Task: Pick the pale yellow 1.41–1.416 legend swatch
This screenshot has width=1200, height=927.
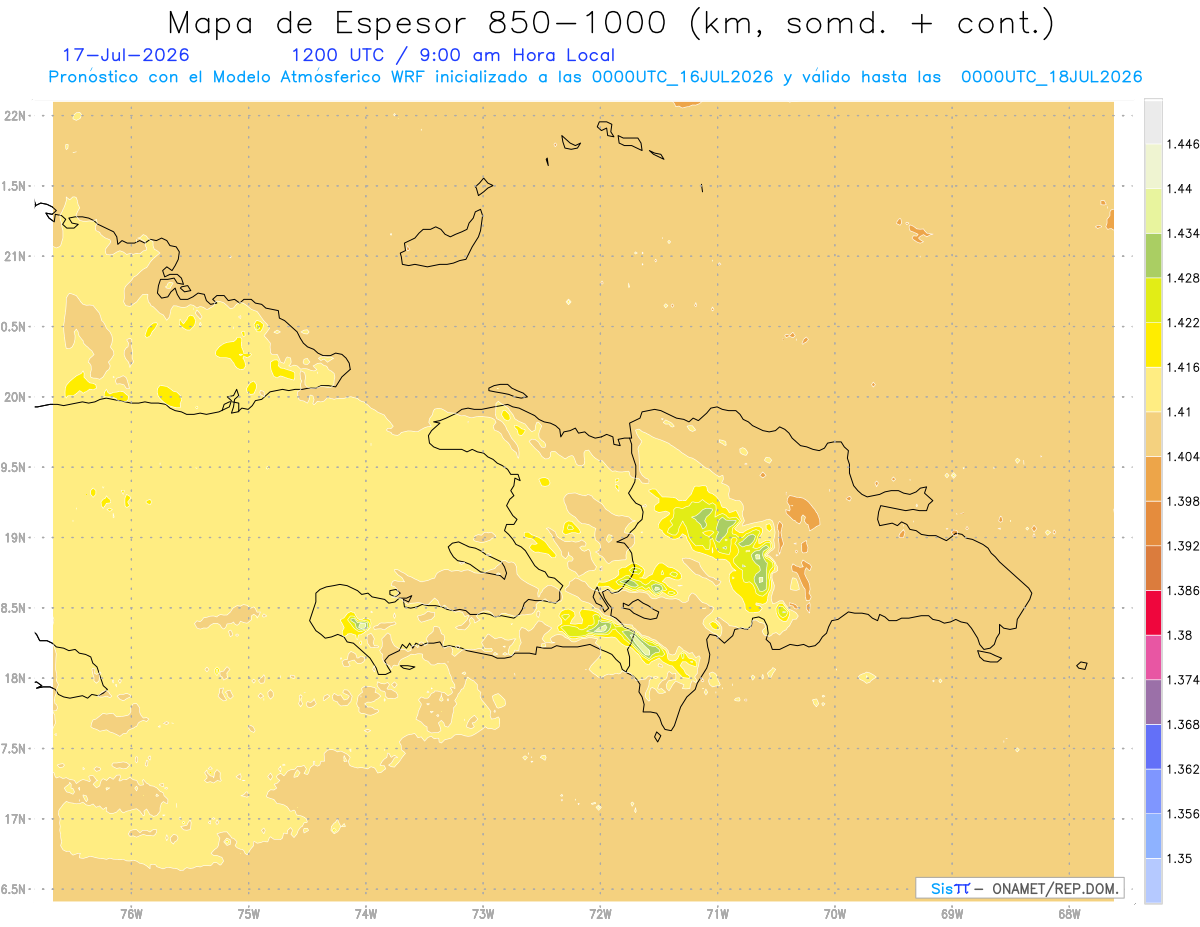Action: 1153,389
